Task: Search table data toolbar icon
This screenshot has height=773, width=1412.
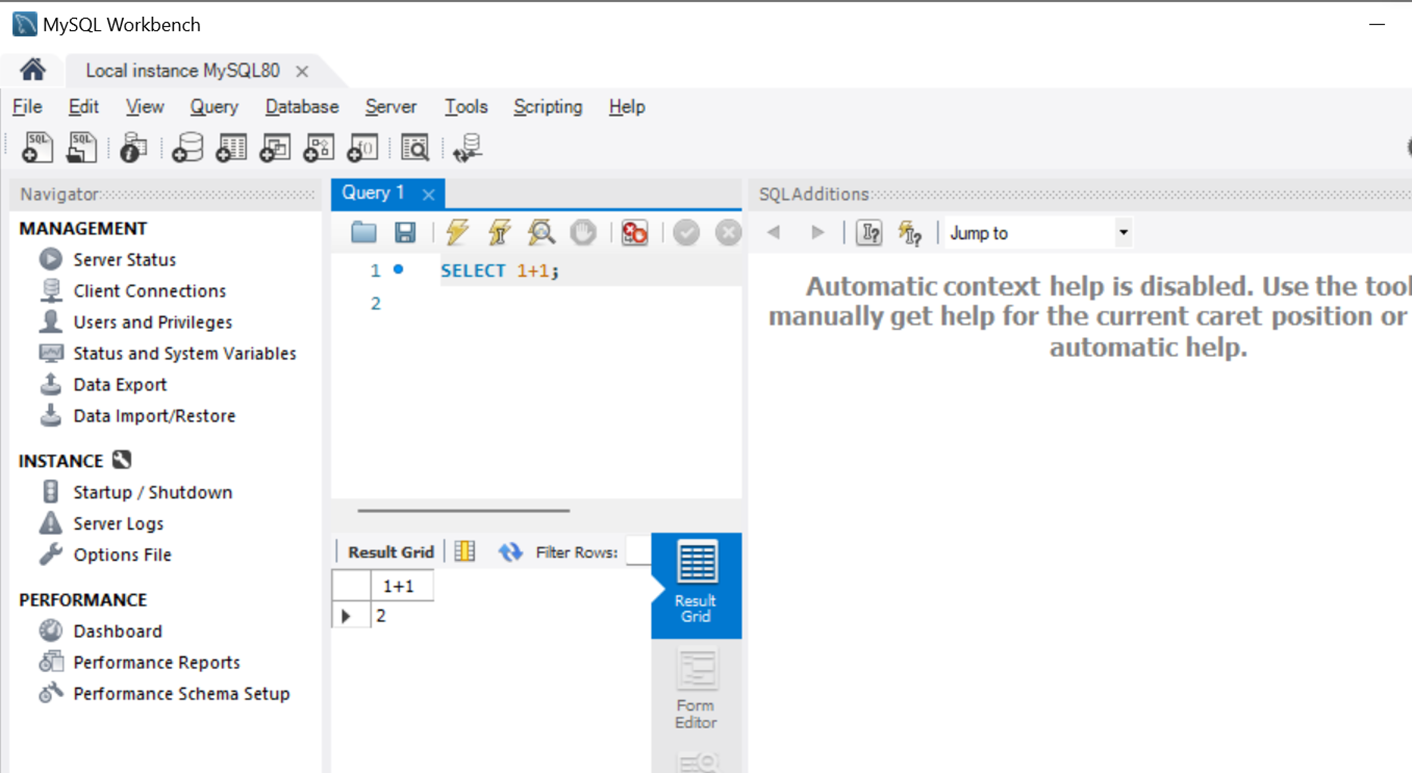Action: [x=415, y=147]
